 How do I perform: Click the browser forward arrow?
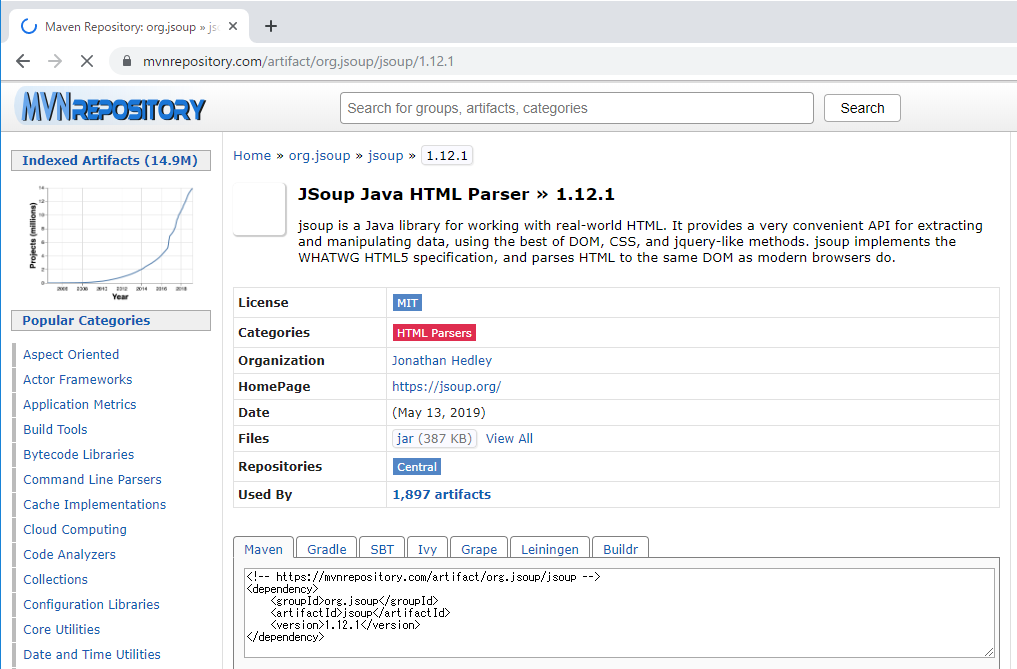pos(55,61)
